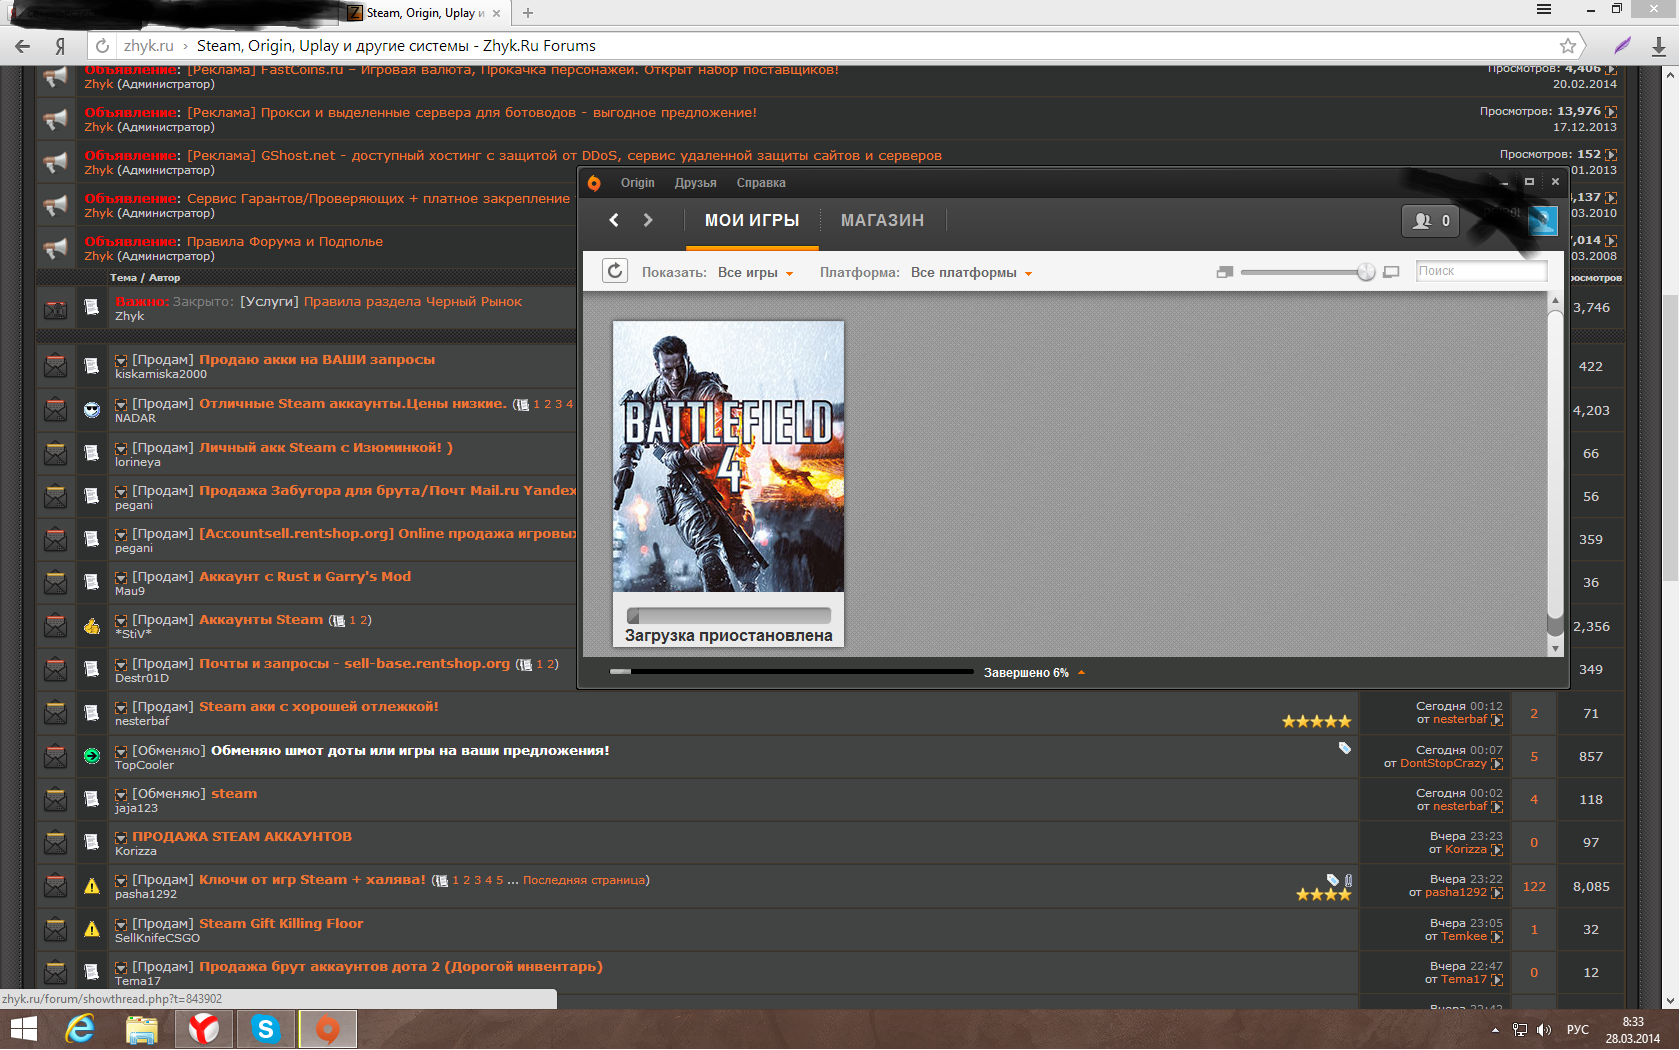Image resolution: width=1680 pixels, height=1050 pixels.
Task: Click the Battlefield 4 game cover
Action: point(728,456)
